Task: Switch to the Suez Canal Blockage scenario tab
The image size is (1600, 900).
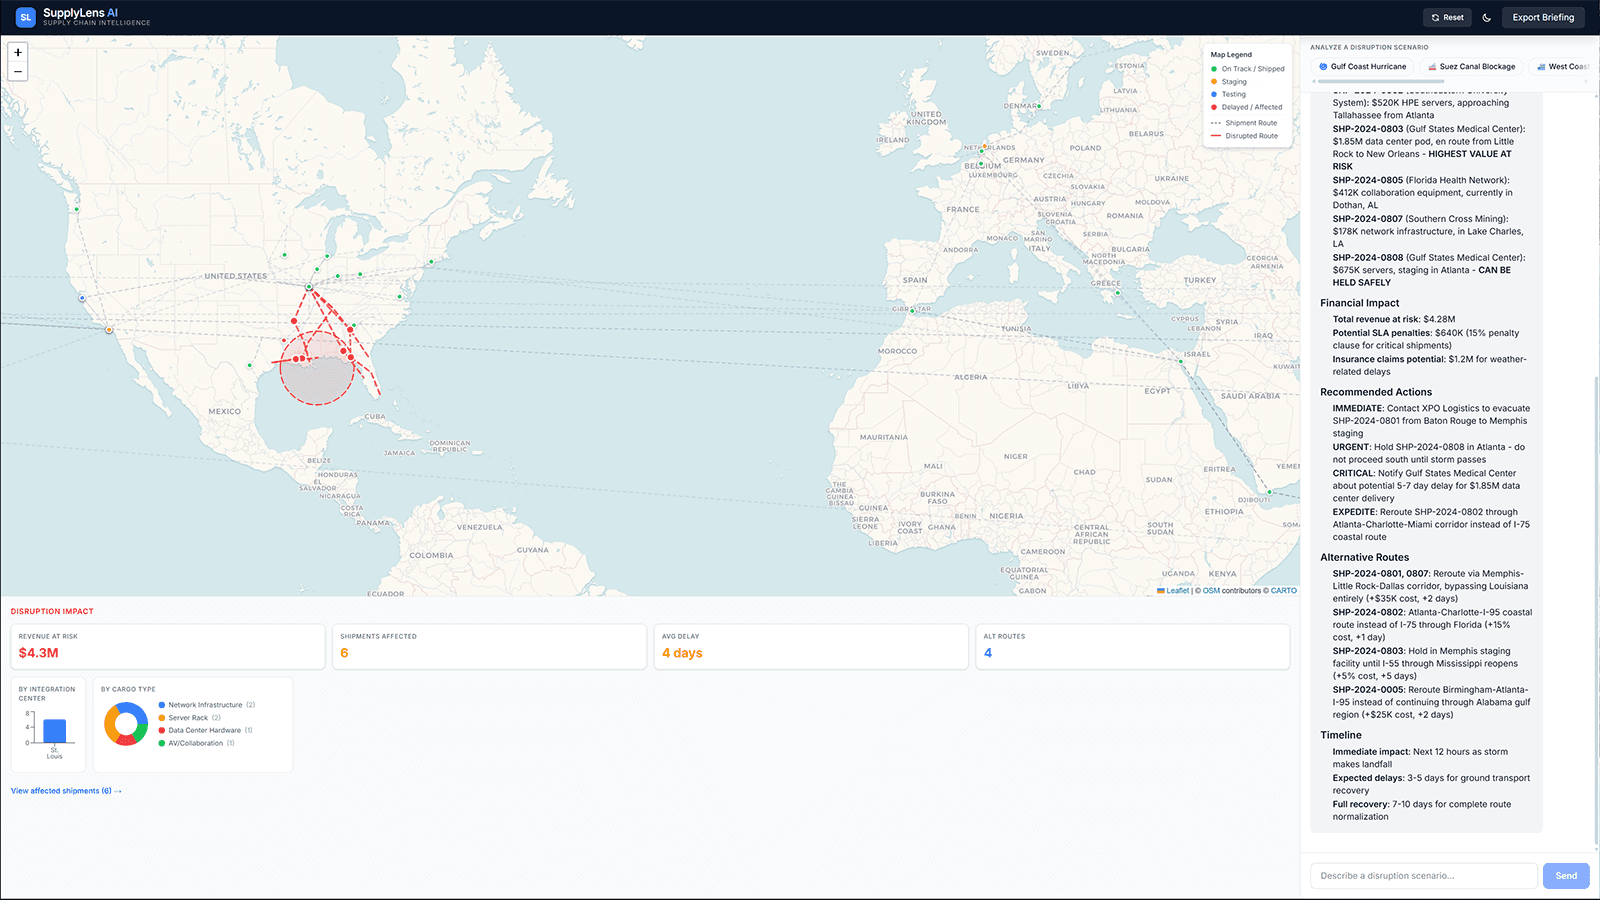Action: pos(1471,66)
